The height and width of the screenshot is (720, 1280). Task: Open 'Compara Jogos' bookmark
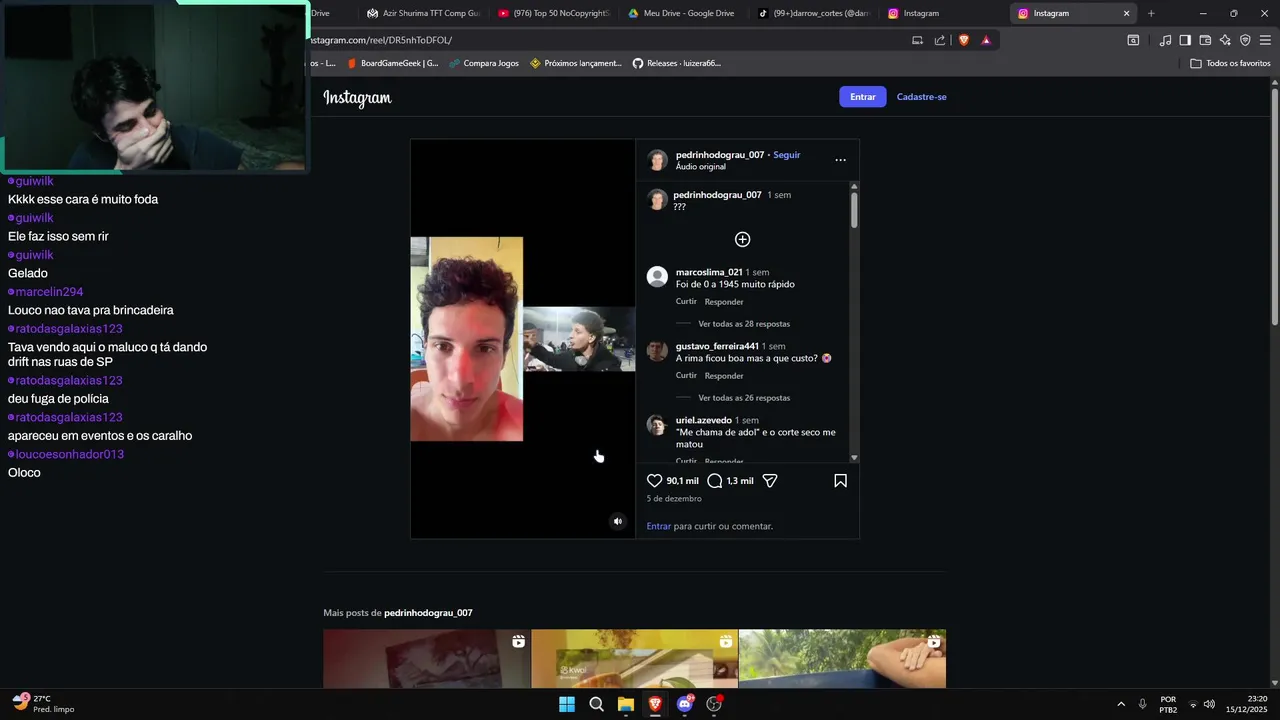[484, 63]
